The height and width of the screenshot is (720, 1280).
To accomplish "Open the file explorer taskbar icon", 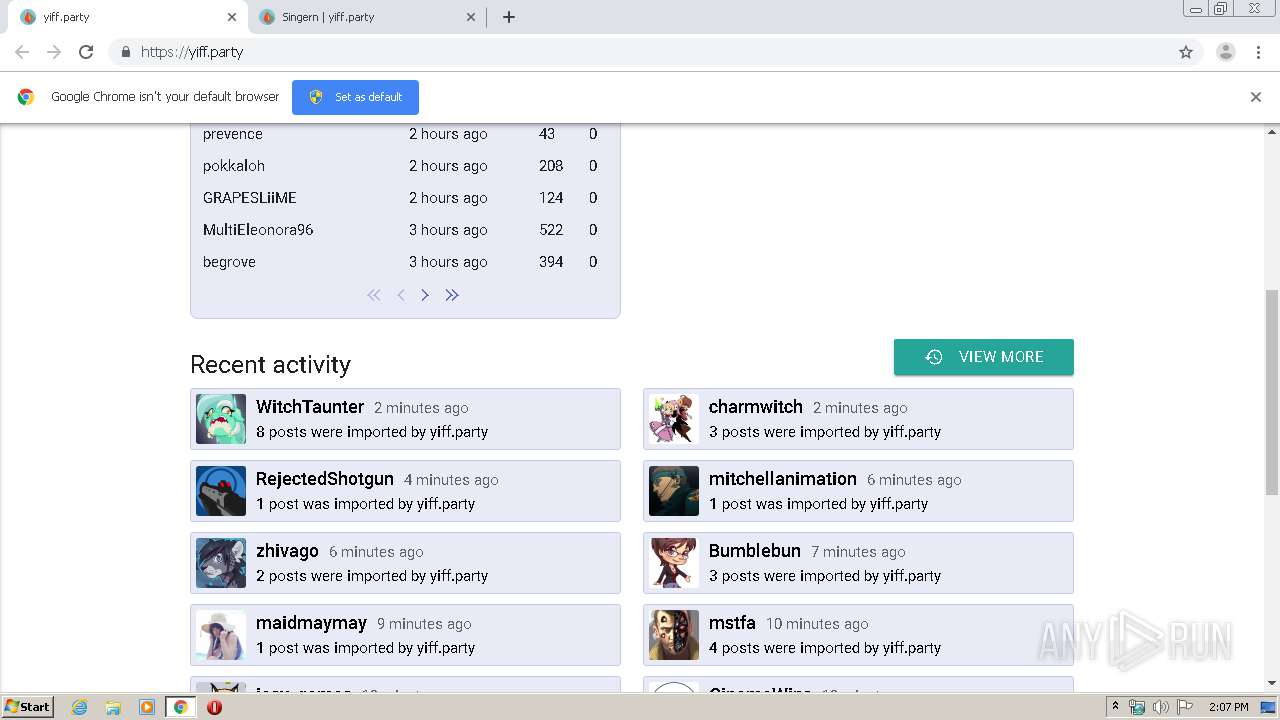I will (113, 707).
